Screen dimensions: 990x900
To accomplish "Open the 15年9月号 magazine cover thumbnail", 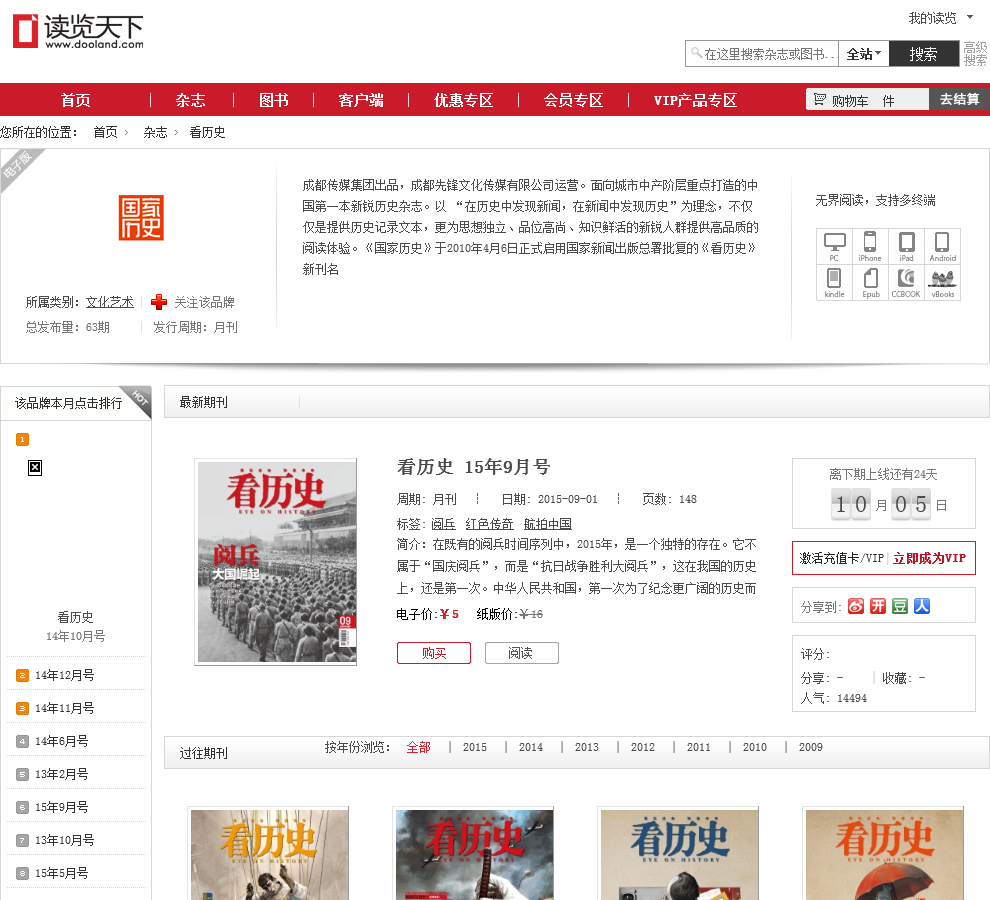I will 276,562.
